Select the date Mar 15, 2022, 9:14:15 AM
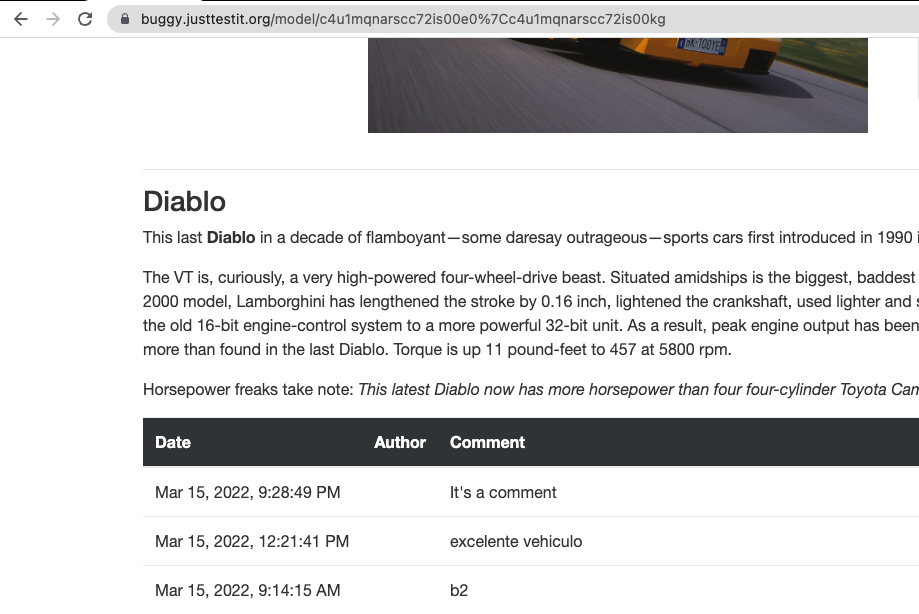Image resolution: width=919 pixels, height=614 pixels. click(247, 590)
